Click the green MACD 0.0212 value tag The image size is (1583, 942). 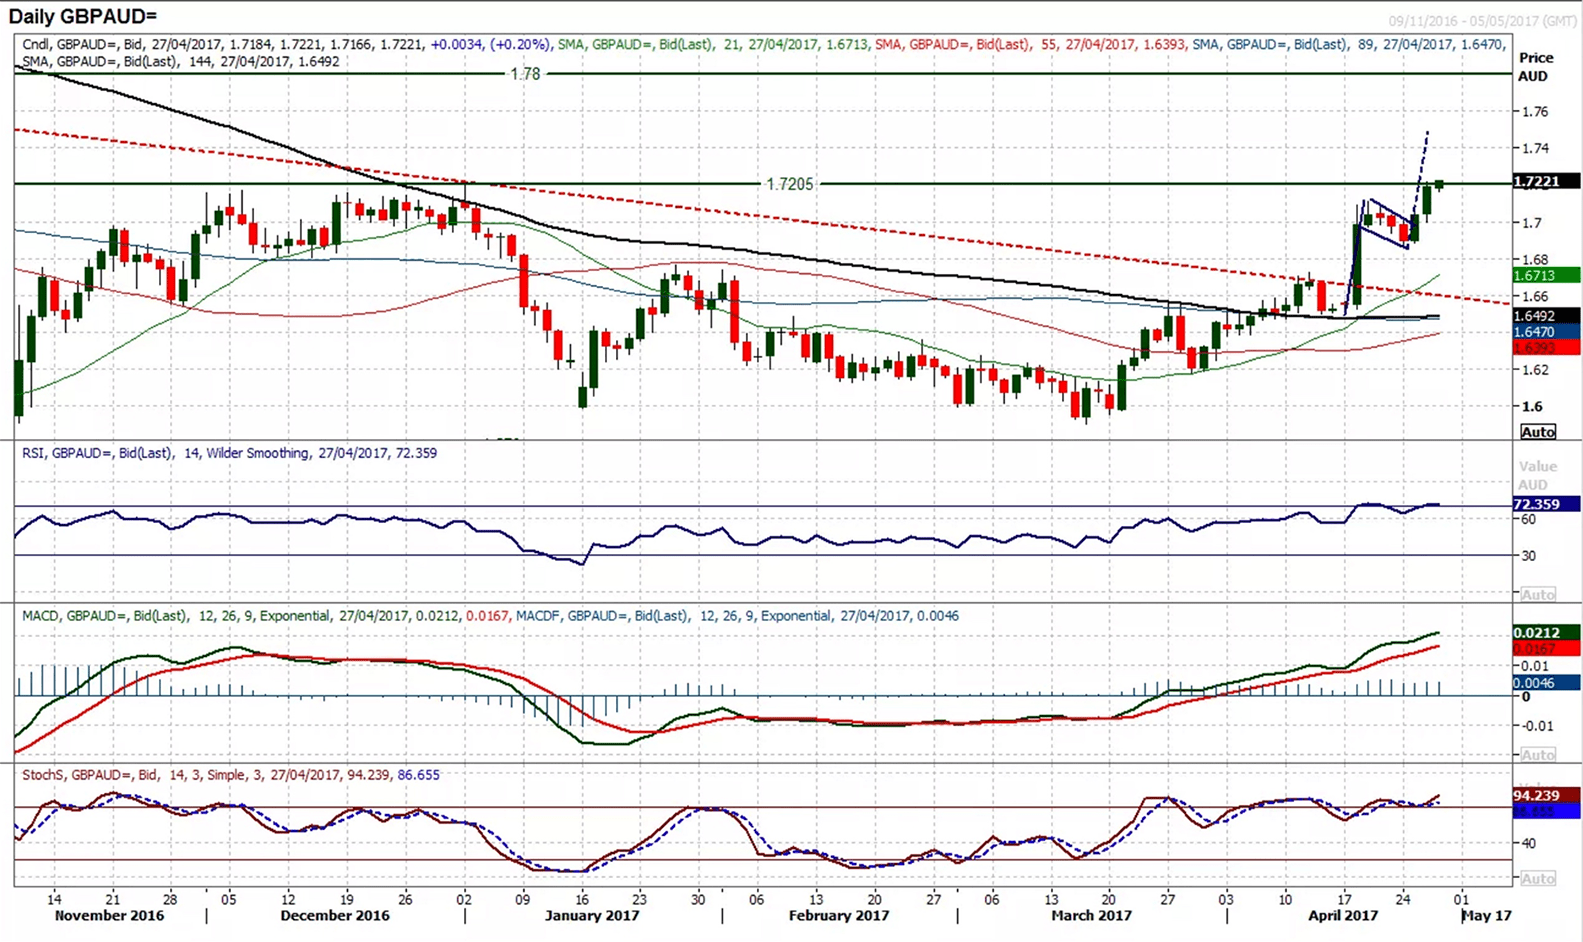(1545, 633)
